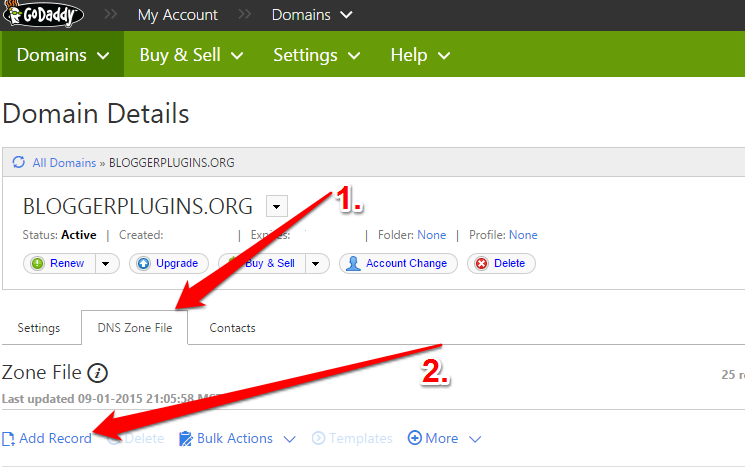
Task: Click the Templates arrow icon
Action: (x=318, y=438)
